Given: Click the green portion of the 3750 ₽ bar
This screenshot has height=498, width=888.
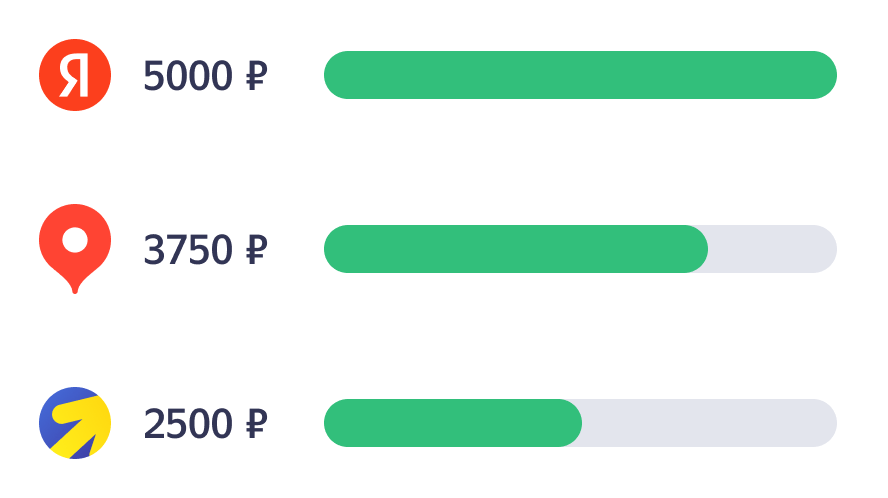Looking at the screenshot, I should coord(515,249).
